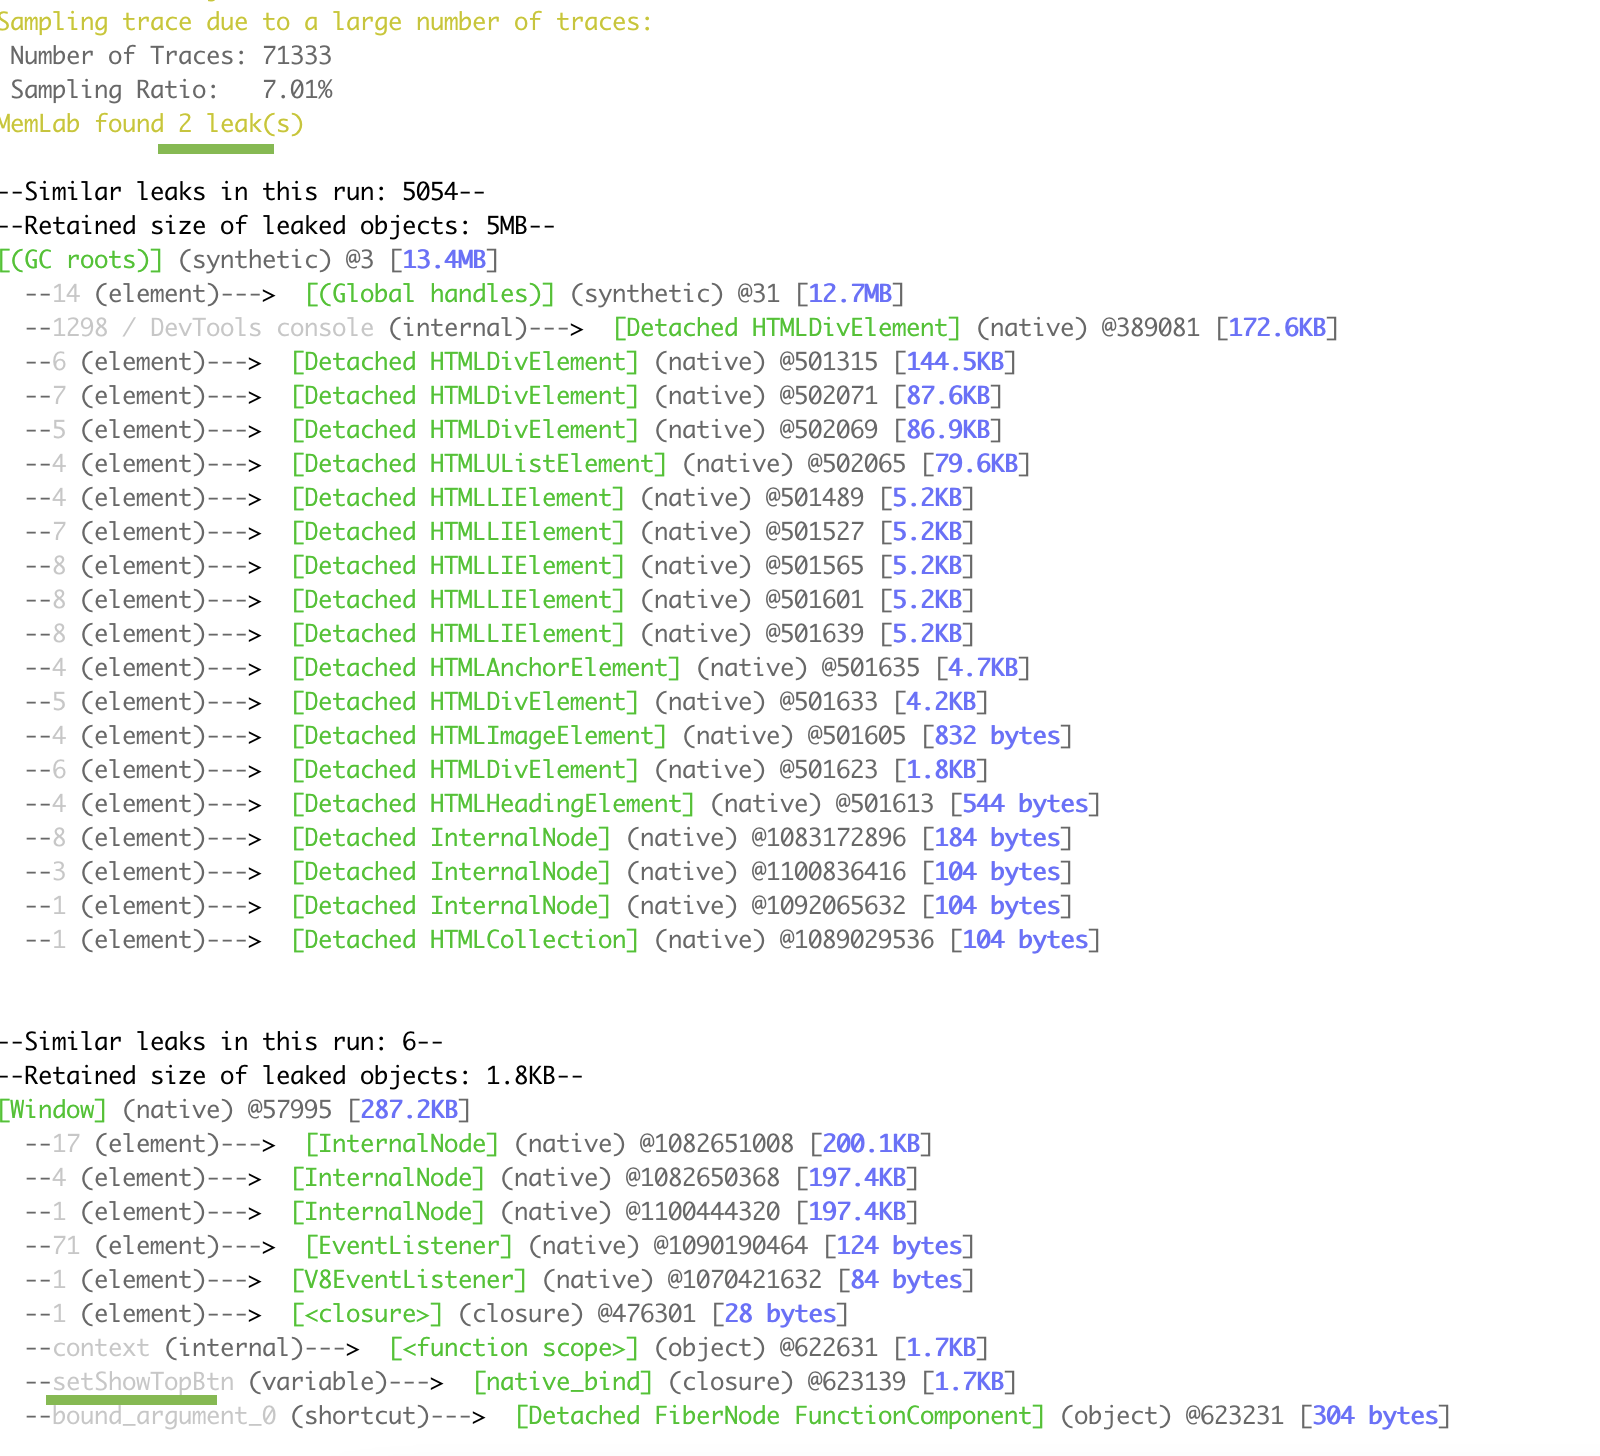Click the HTMLLIElement node ID @501565
The width and height of the screenshot is (1600, 1456).
(814, 566)
